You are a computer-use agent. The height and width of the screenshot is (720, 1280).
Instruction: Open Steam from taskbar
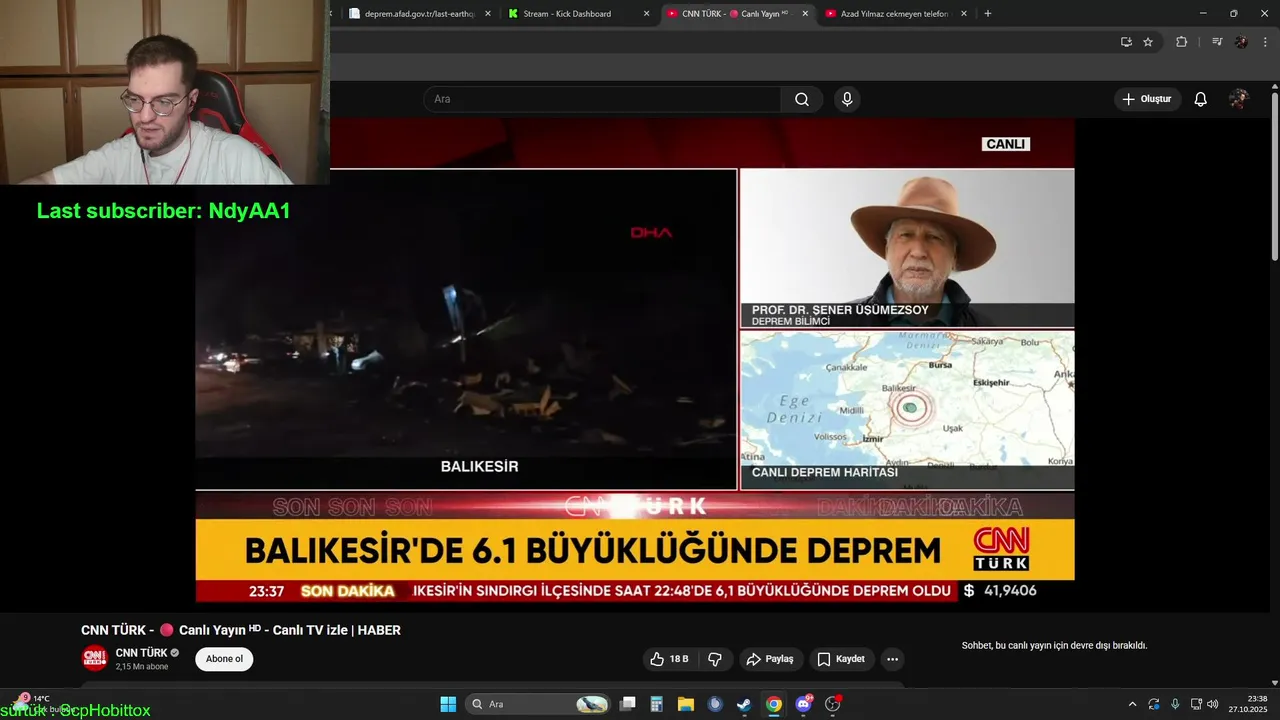coord(744,704)
